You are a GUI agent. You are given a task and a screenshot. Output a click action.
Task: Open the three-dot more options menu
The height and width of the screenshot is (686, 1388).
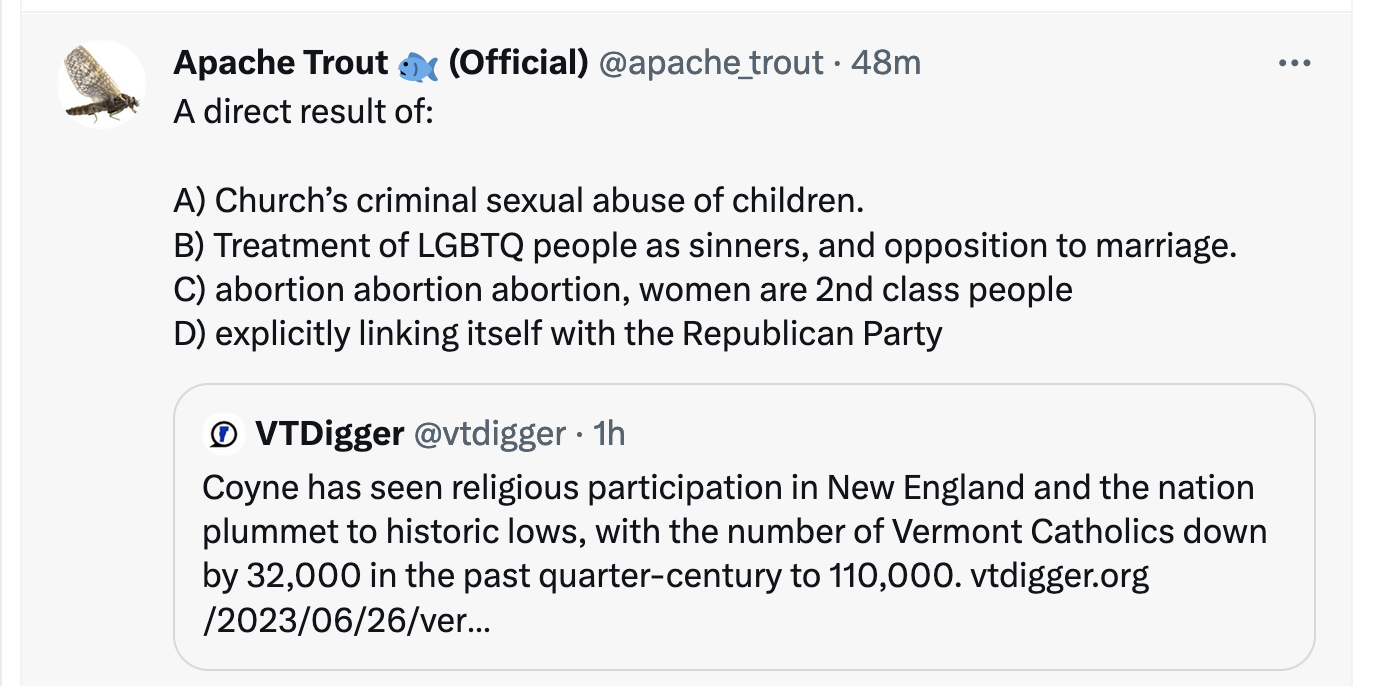click(x=1294, y=64)
